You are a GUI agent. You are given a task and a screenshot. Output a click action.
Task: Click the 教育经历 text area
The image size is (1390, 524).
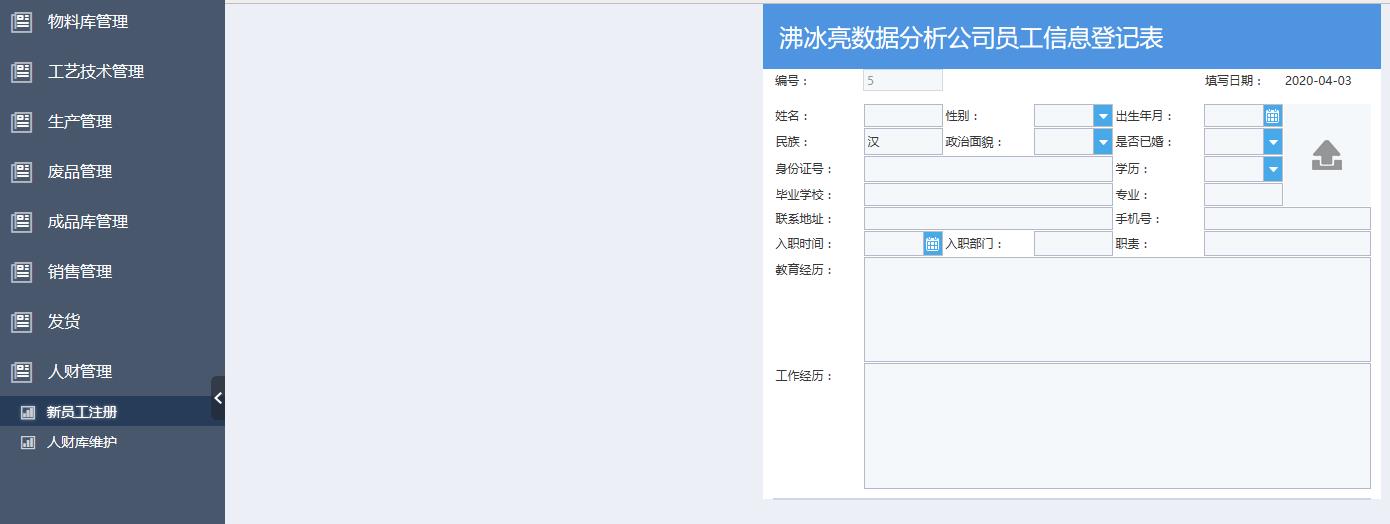click(1117, 310)
